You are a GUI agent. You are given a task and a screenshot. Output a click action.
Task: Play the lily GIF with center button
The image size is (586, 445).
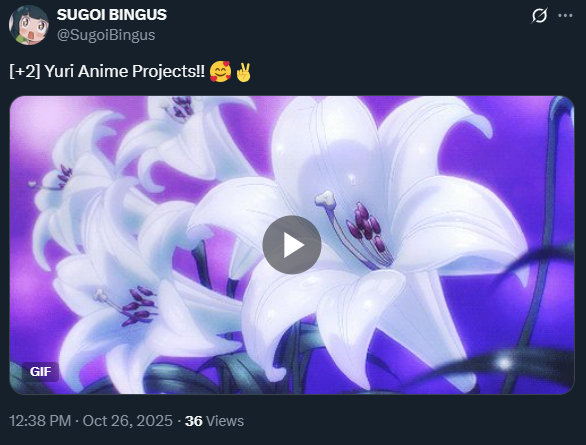point(292,245)
